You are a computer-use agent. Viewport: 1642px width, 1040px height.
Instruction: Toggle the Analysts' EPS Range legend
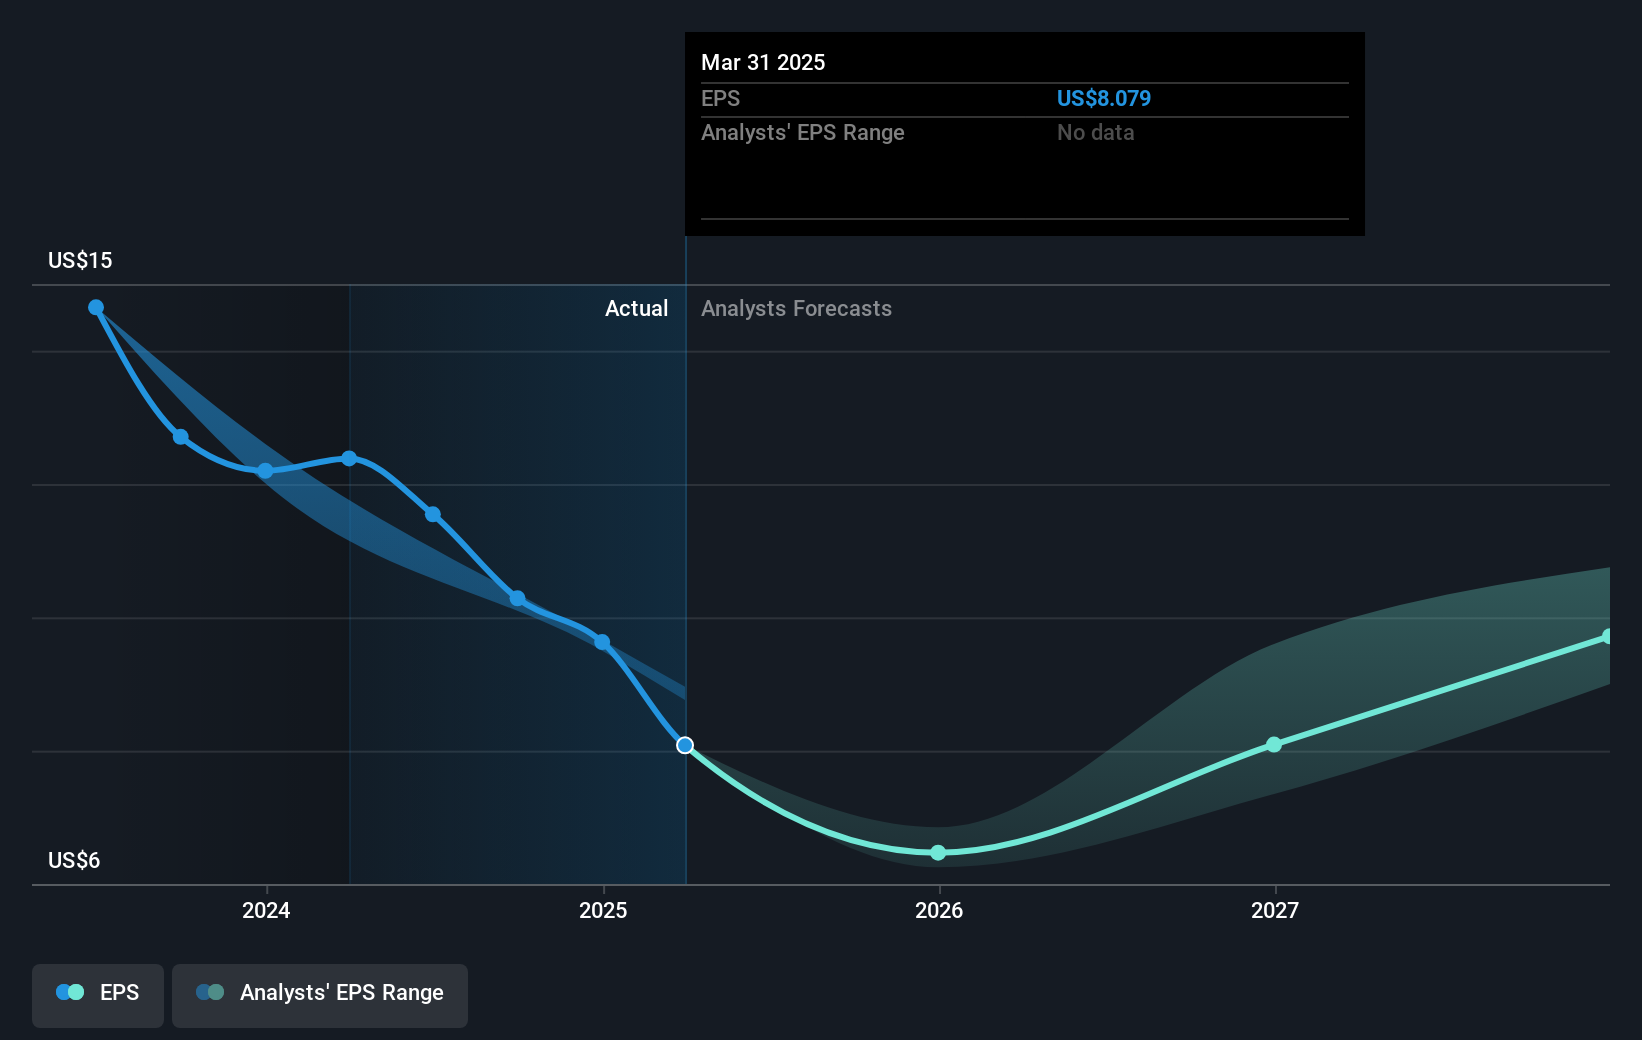click(x=320, y=995)
